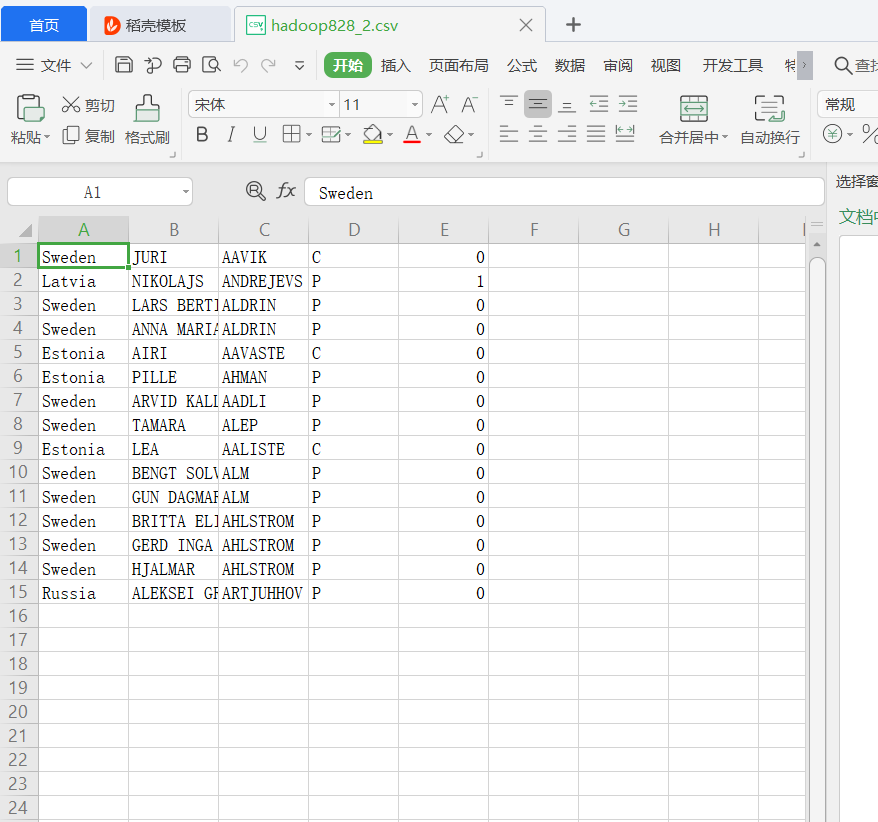Open Print Preview icon
Screen dimensions: 878x822
coord(211,65)
